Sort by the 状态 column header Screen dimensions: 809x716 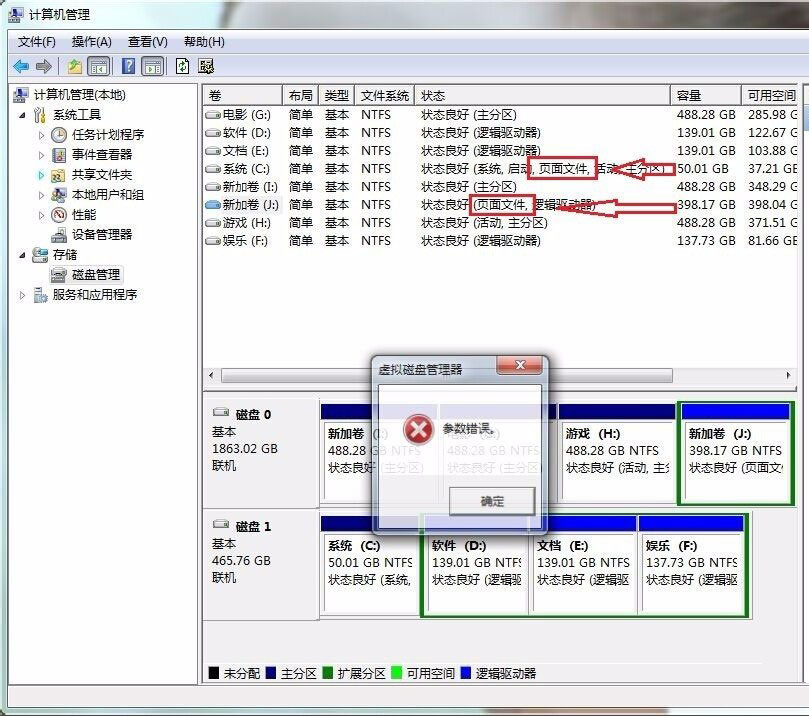(x=542, y=95)
